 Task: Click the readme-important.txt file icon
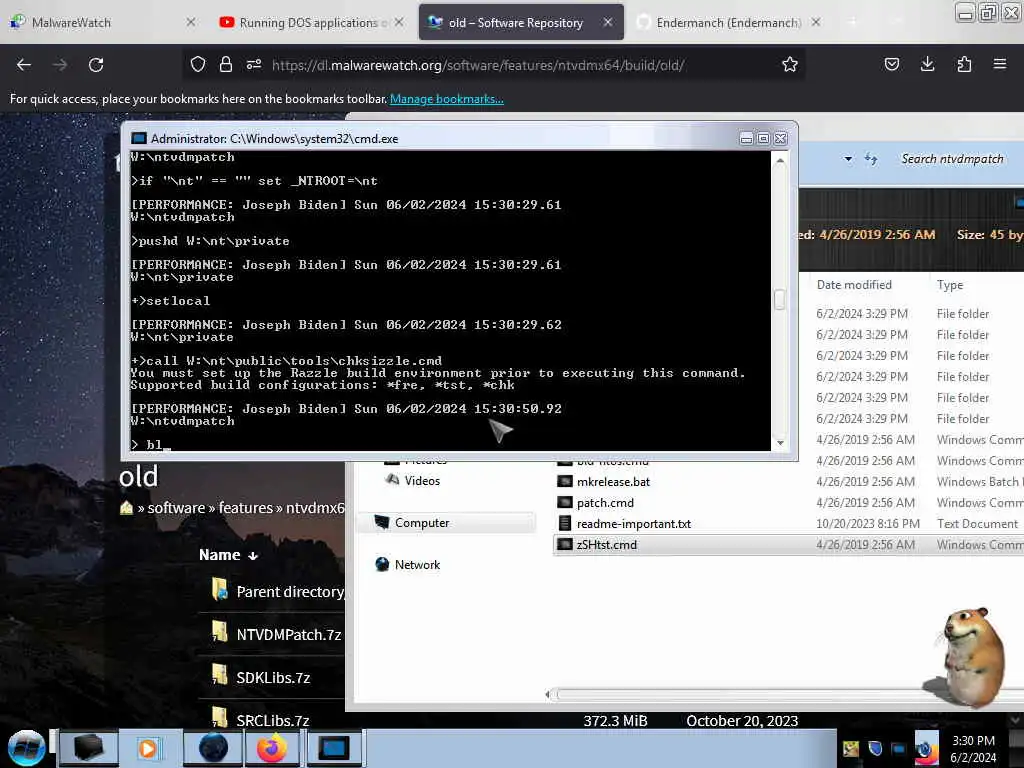[565, 524]
